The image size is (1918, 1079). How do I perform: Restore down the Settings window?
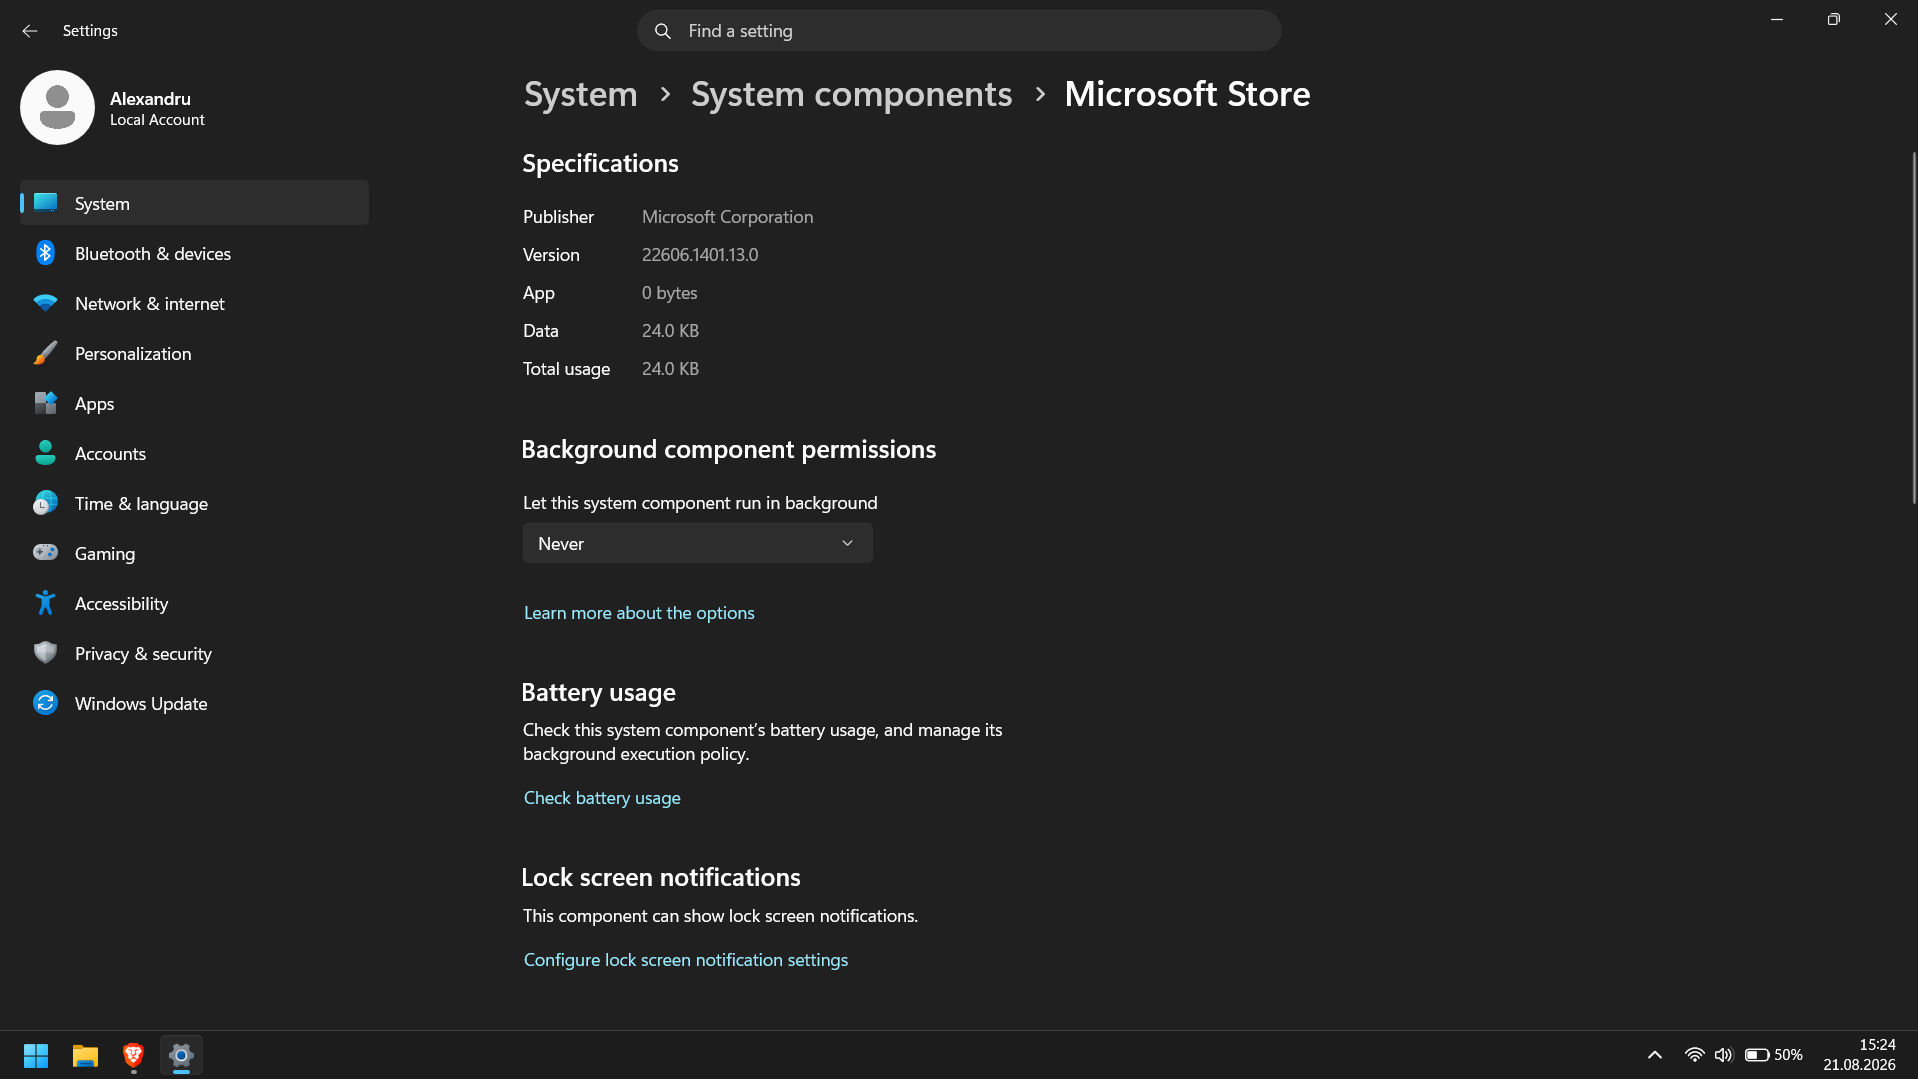click(x=1833, y=19)
